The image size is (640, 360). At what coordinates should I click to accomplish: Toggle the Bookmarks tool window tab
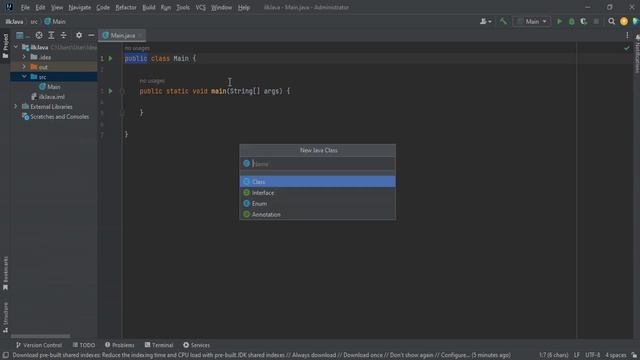point(5,273)
